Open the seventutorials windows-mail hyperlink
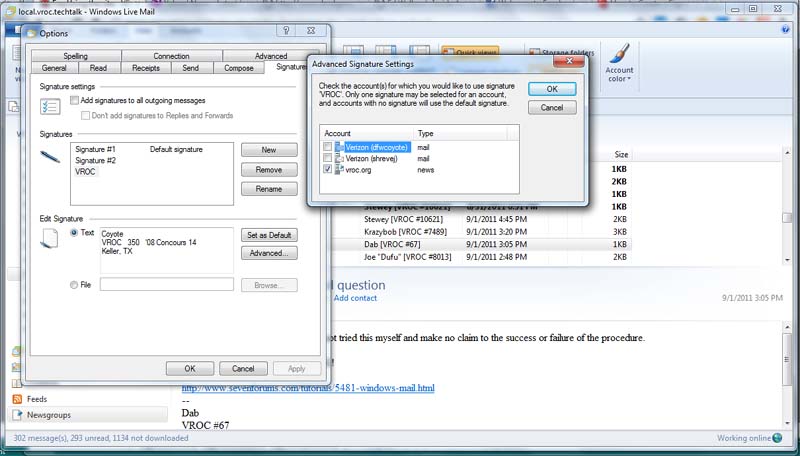The height and width of the screenshot is (456, 800). coord(308,388)
